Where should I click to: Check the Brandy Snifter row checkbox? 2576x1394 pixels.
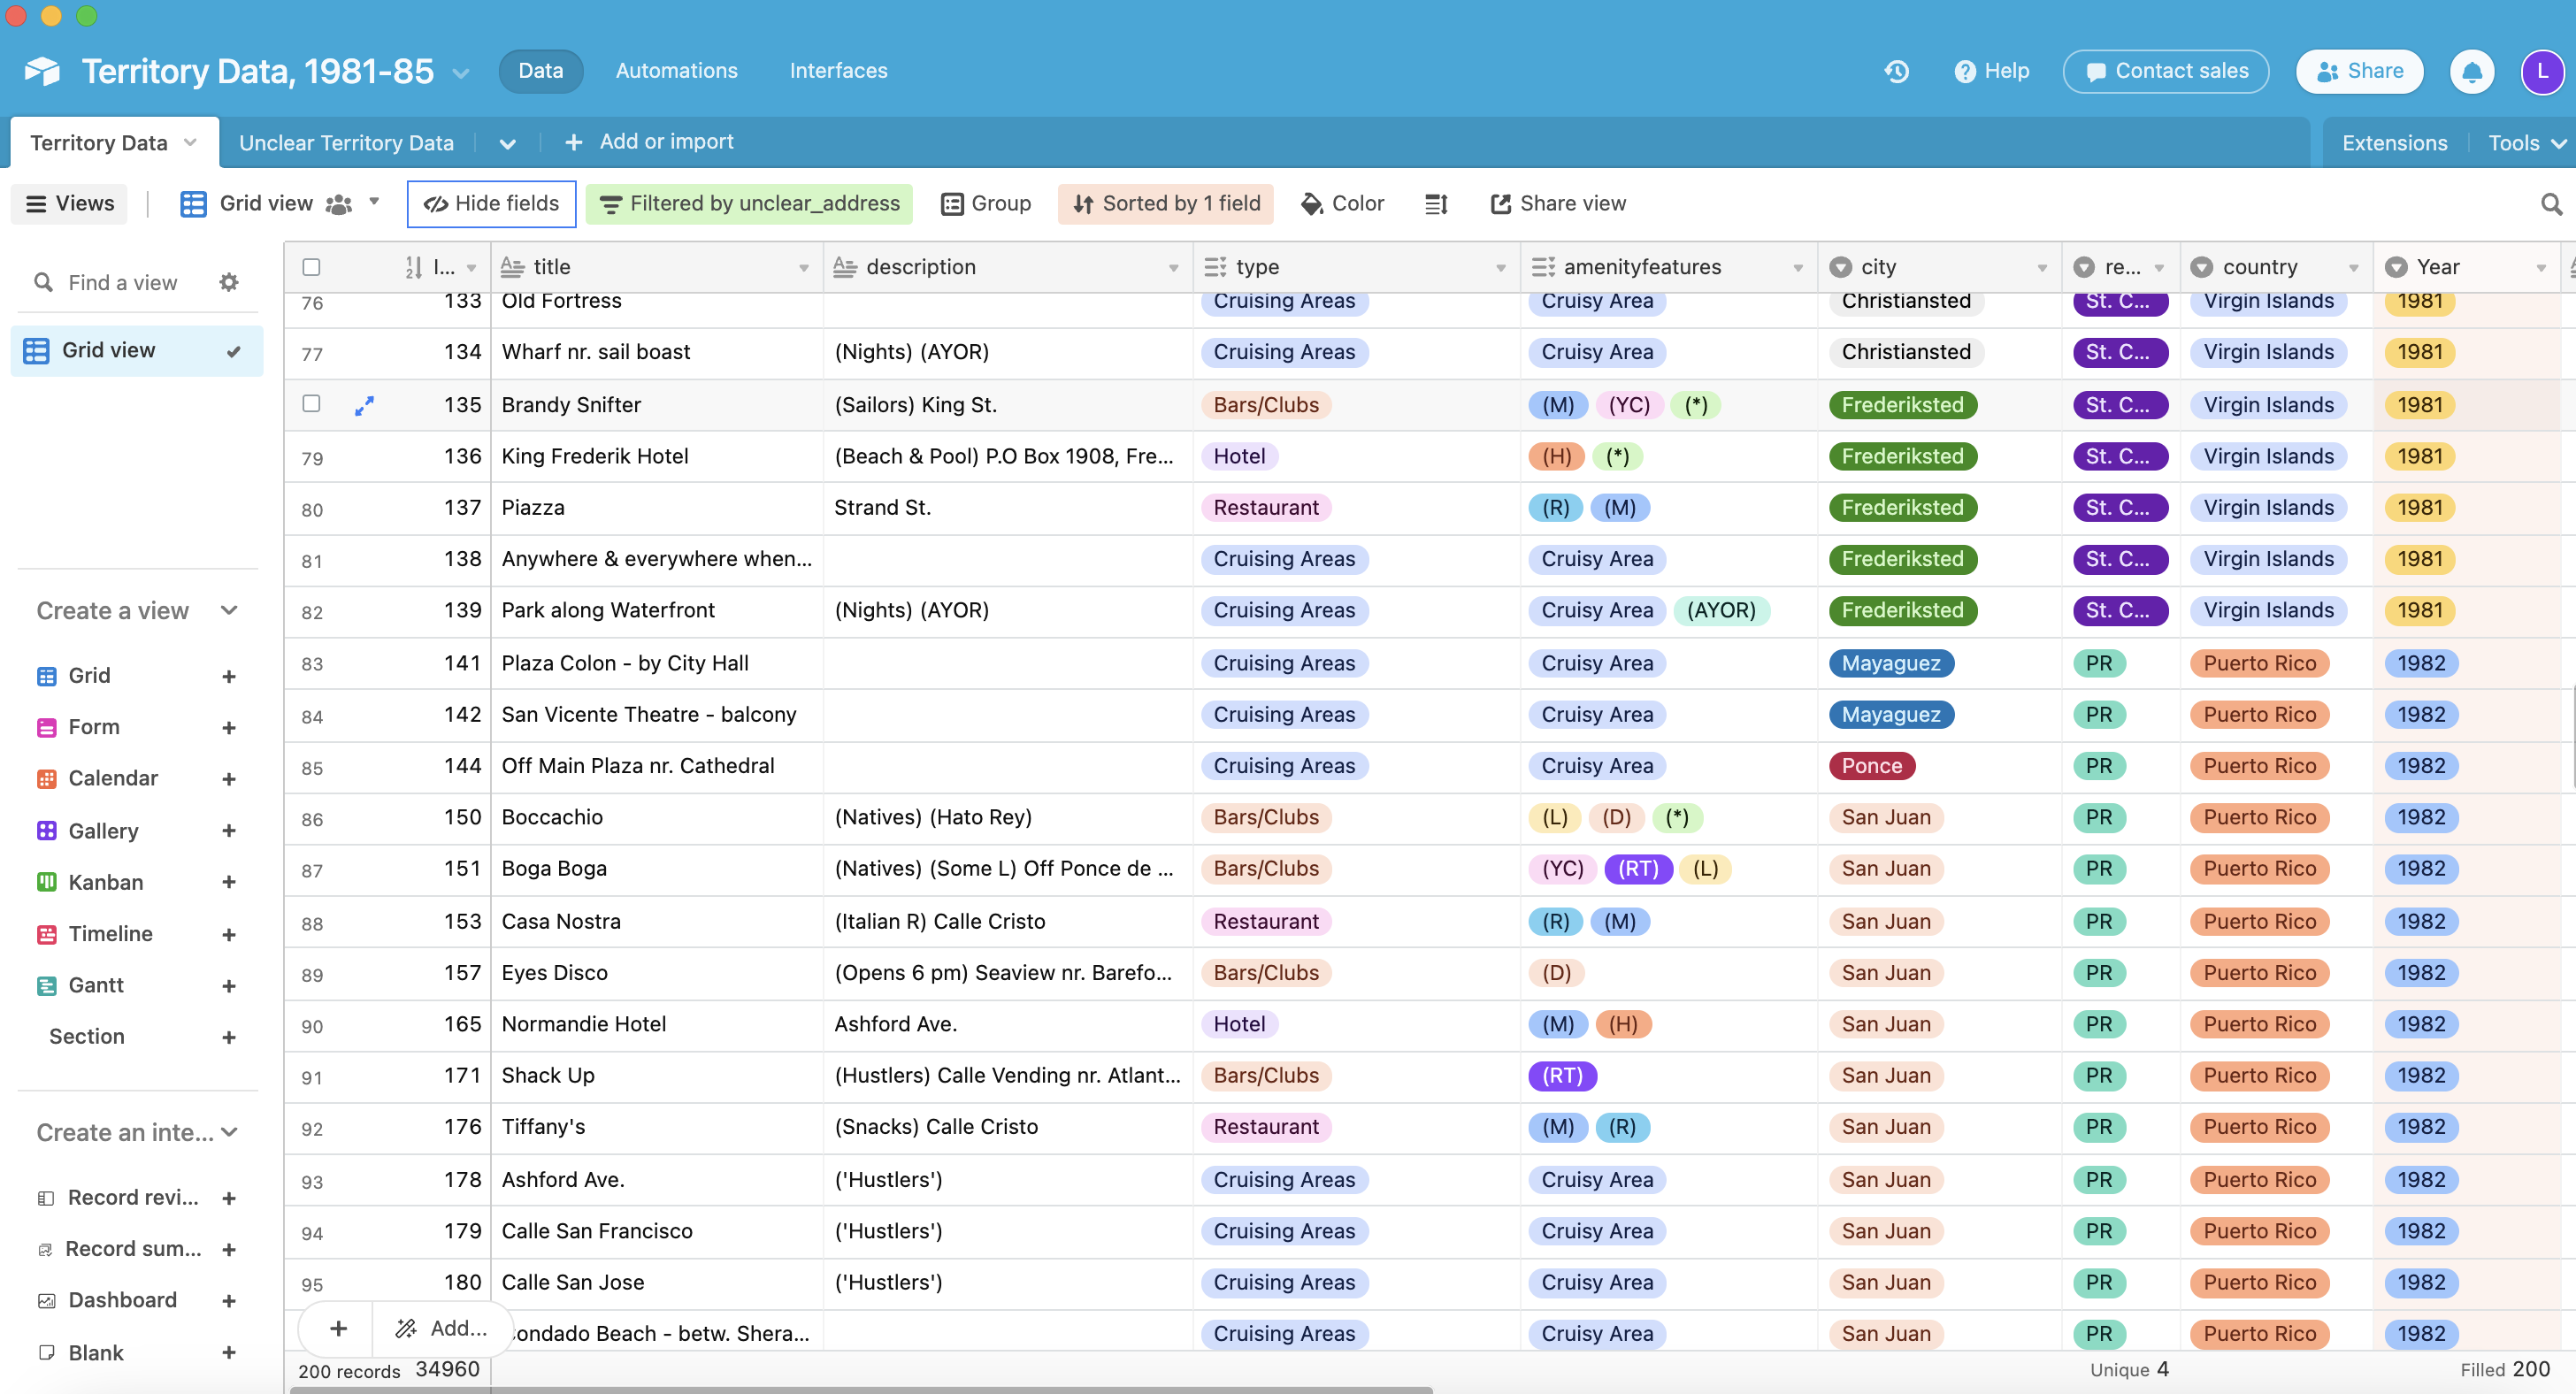pos(311,404)
